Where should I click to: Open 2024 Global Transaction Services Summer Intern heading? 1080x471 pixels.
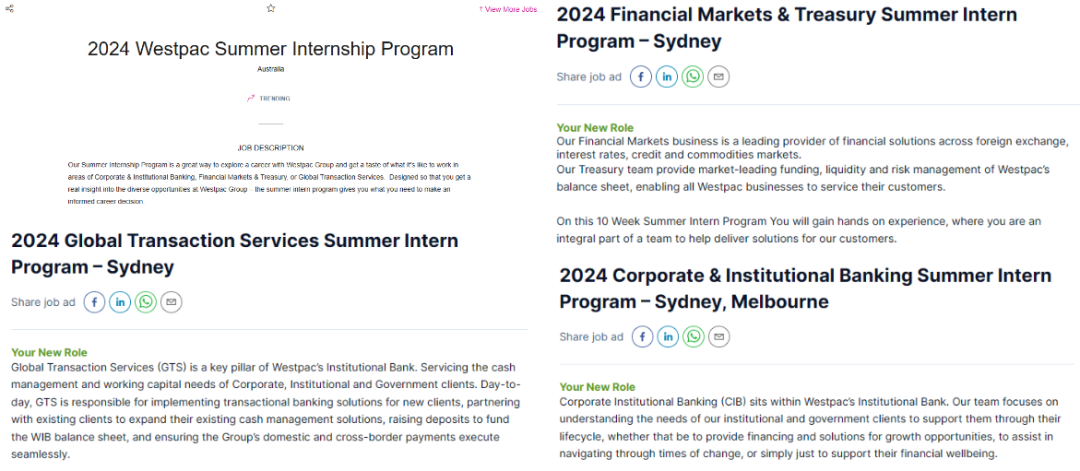[235, 253]
